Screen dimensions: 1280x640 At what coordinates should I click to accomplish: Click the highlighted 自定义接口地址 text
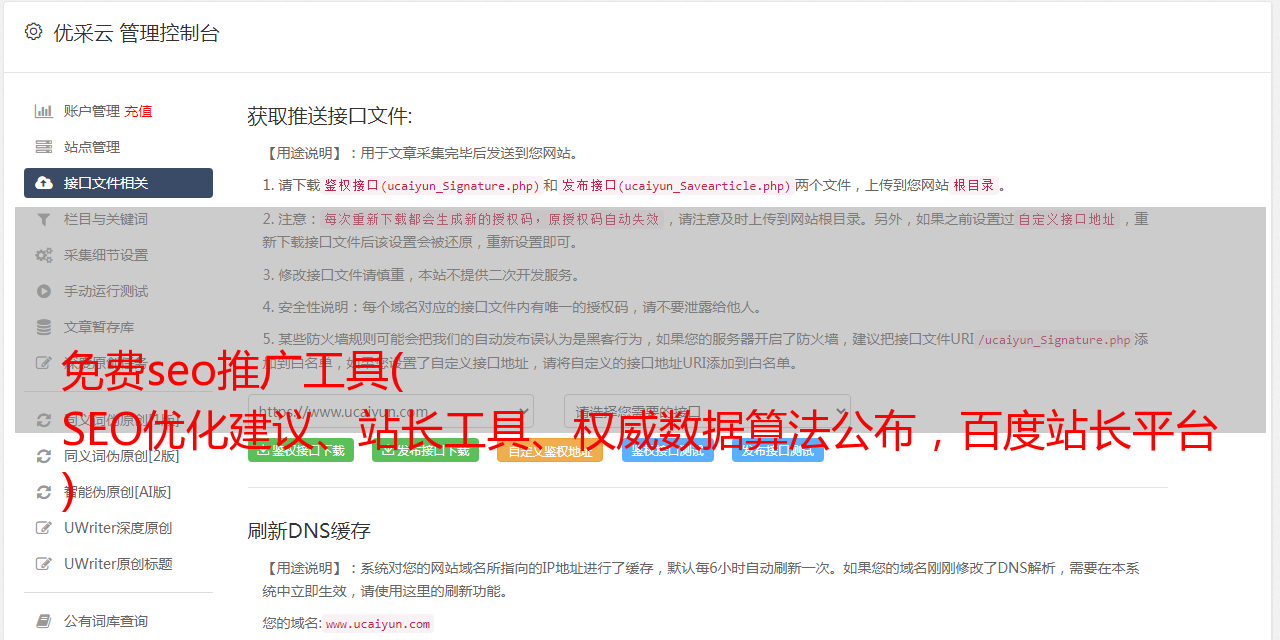point(1066,219)
